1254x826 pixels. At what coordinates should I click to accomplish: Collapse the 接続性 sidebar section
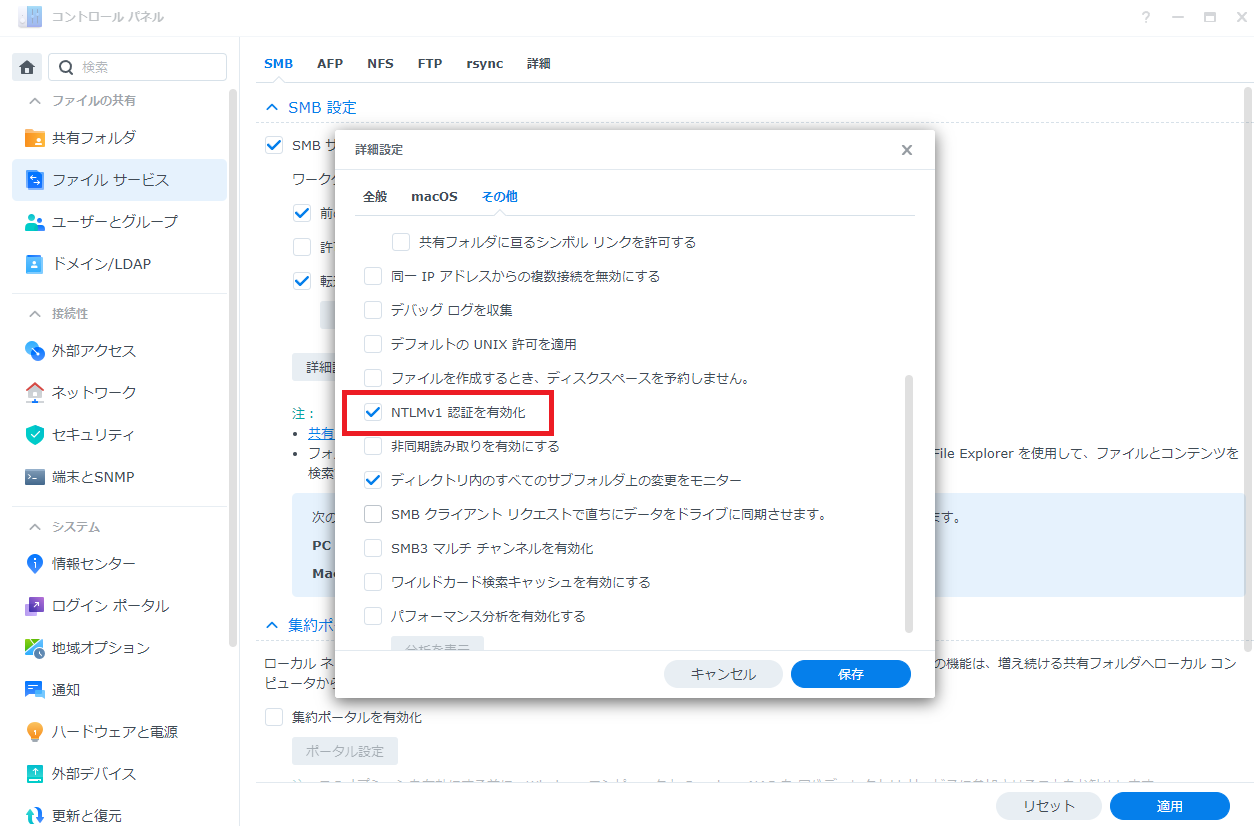click(35, 314)
